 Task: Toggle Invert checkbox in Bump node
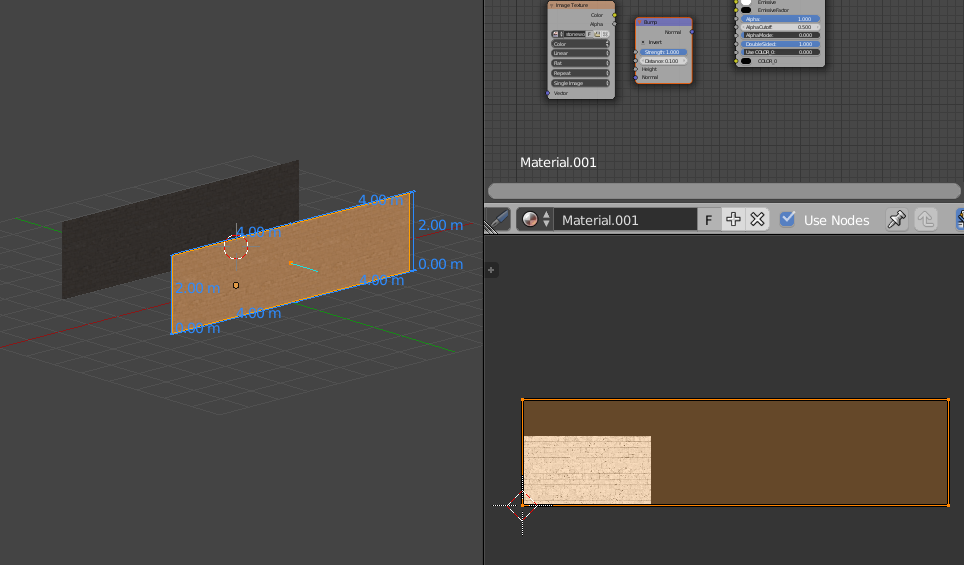643,42
